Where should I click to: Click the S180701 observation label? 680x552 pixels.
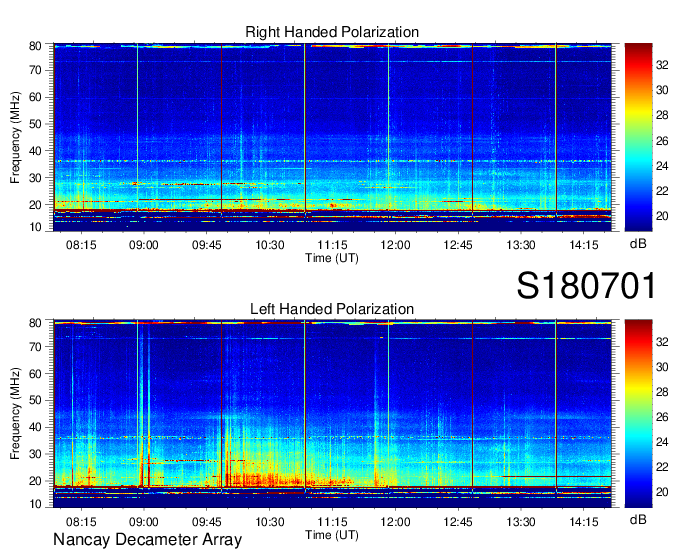(x=586, y=286)
